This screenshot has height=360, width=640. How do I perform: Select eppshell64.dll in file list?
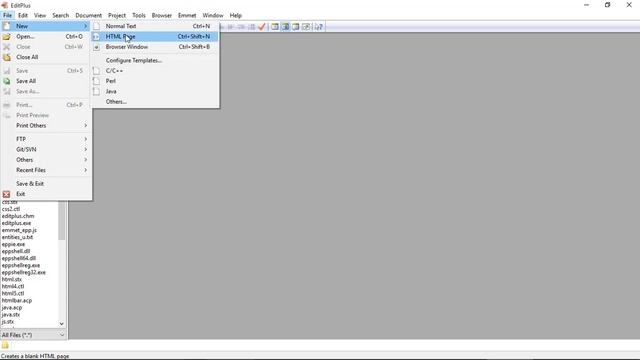pyautogui.click(x=19, y=258)
